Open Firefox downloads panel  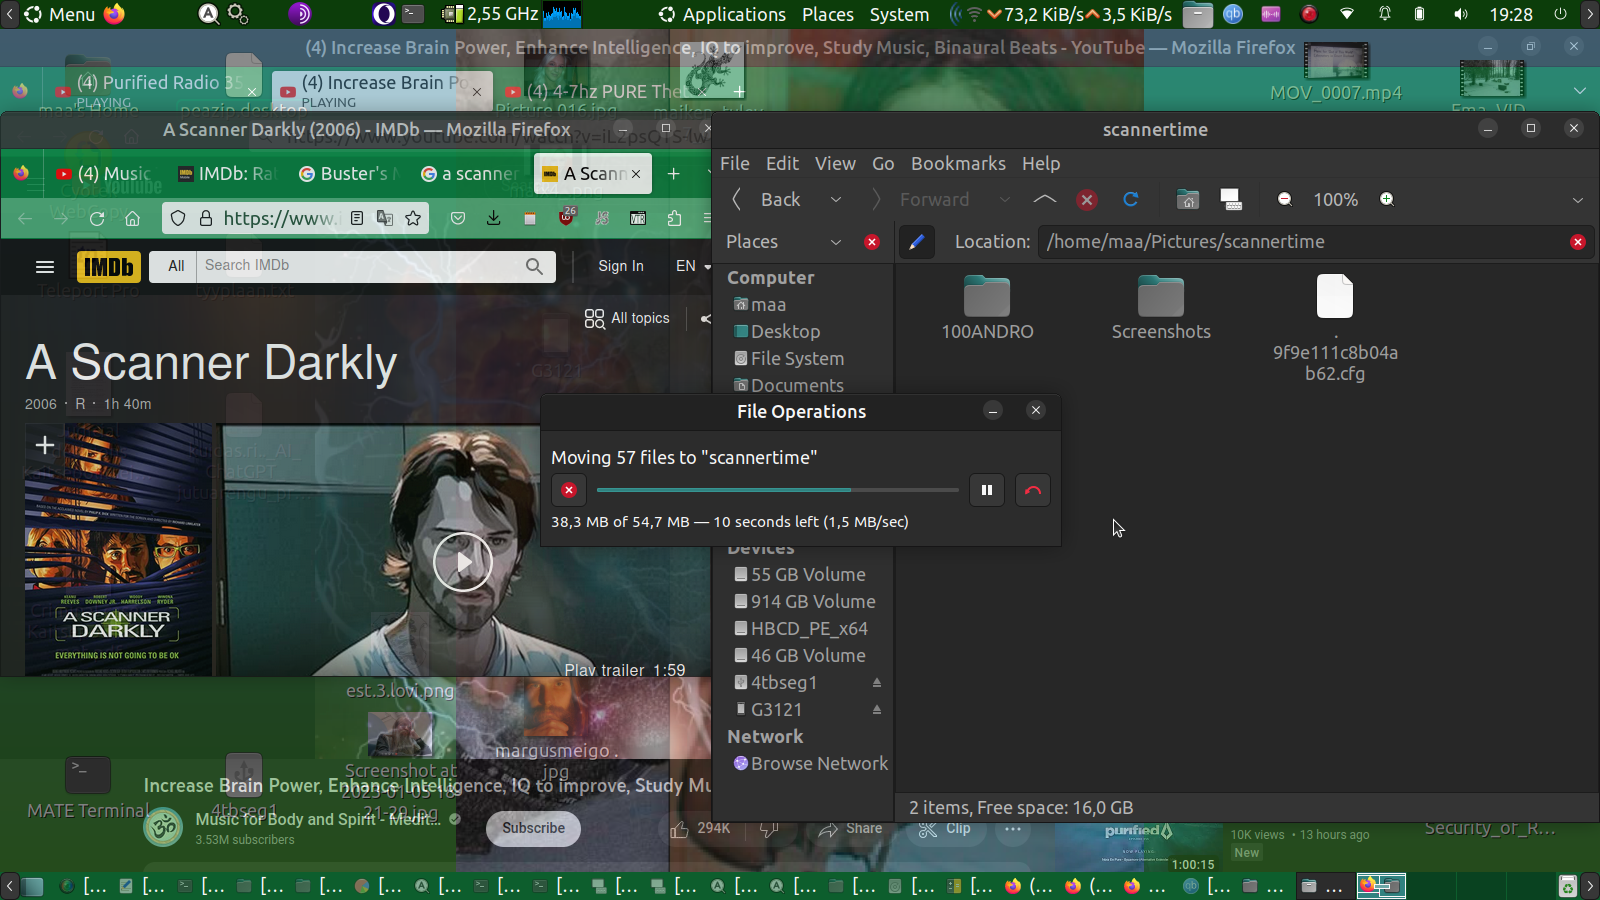click(493, 219)
